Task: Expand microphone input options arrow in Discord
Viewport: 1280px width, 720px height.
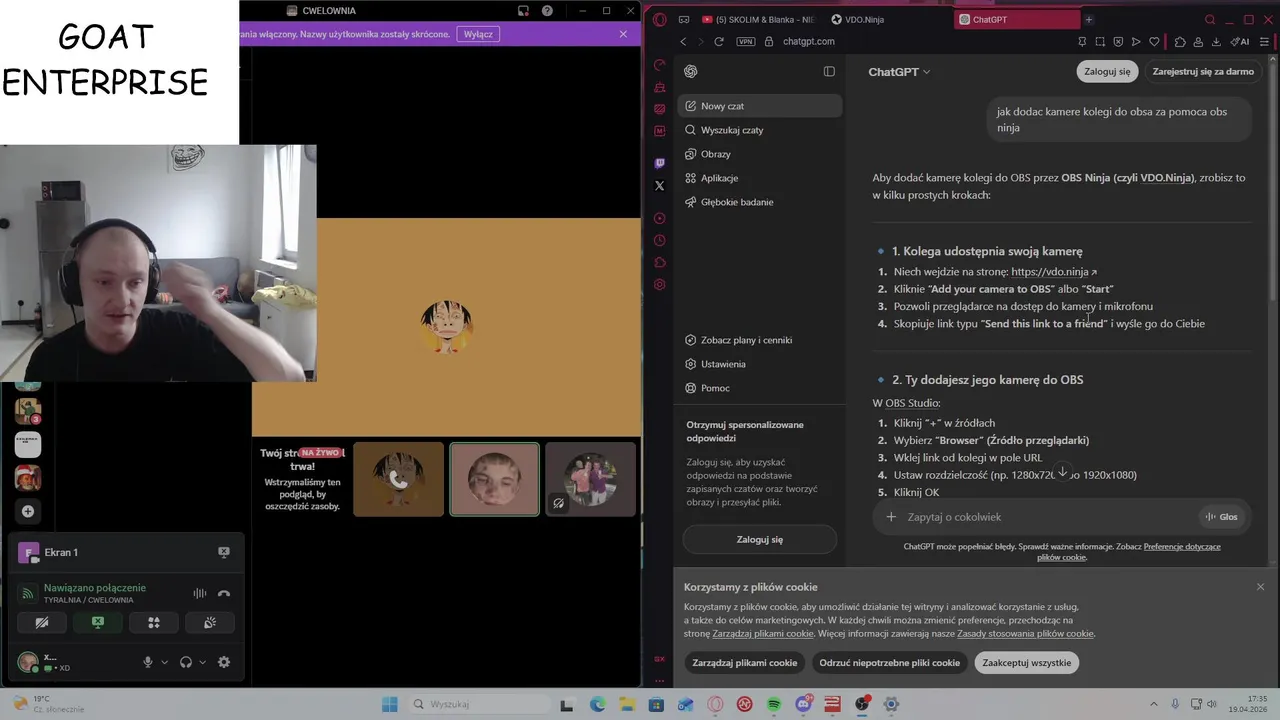Action: [164, 662]
